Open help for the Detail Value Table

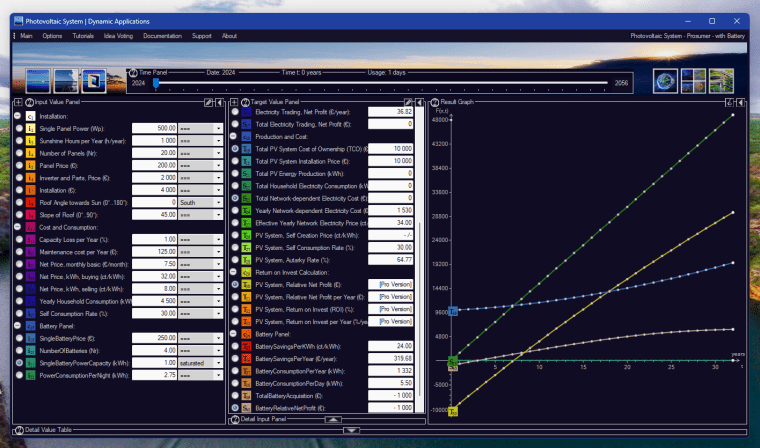coord(19,430)
